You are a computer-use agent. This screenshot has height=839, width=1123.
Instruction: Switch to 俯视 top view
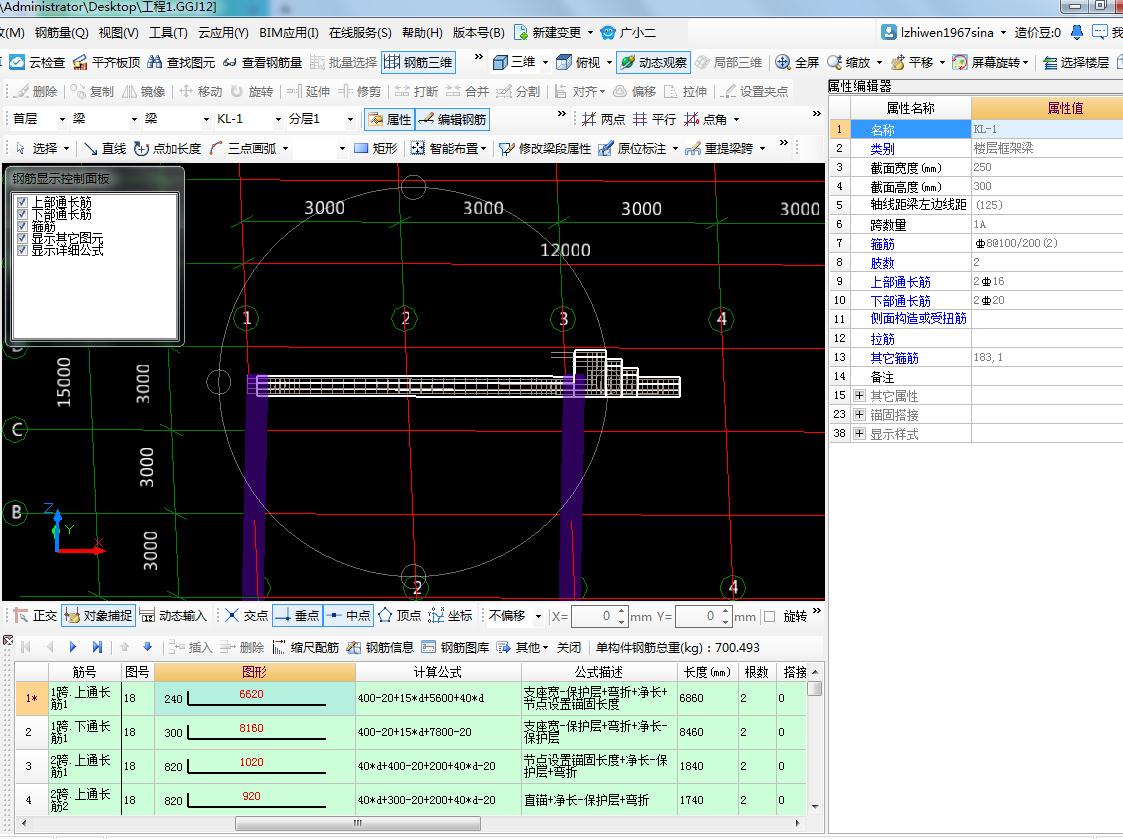coord(579,62)
